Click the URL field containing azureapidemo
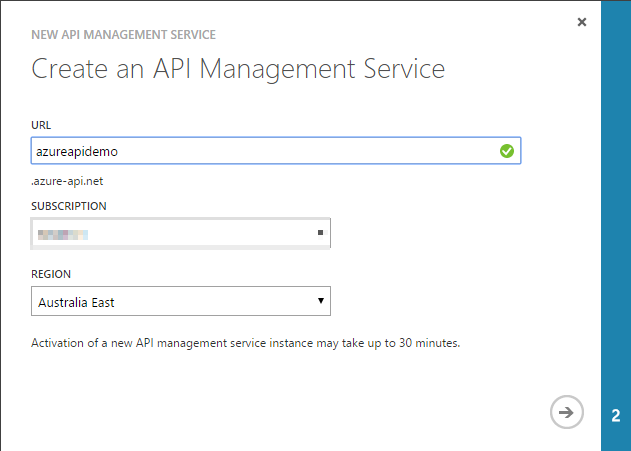The height and width of the screenshot is (451, 631). point(276,151)
